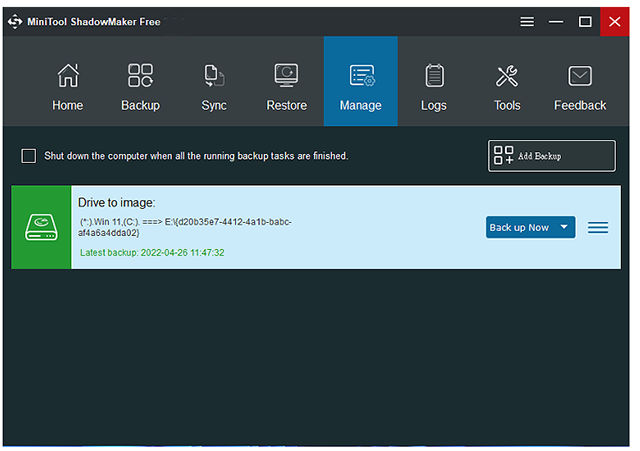Select the Restore icon in navigation
Viewport: 640px width, 451px height.
click(x=286, y=76)
